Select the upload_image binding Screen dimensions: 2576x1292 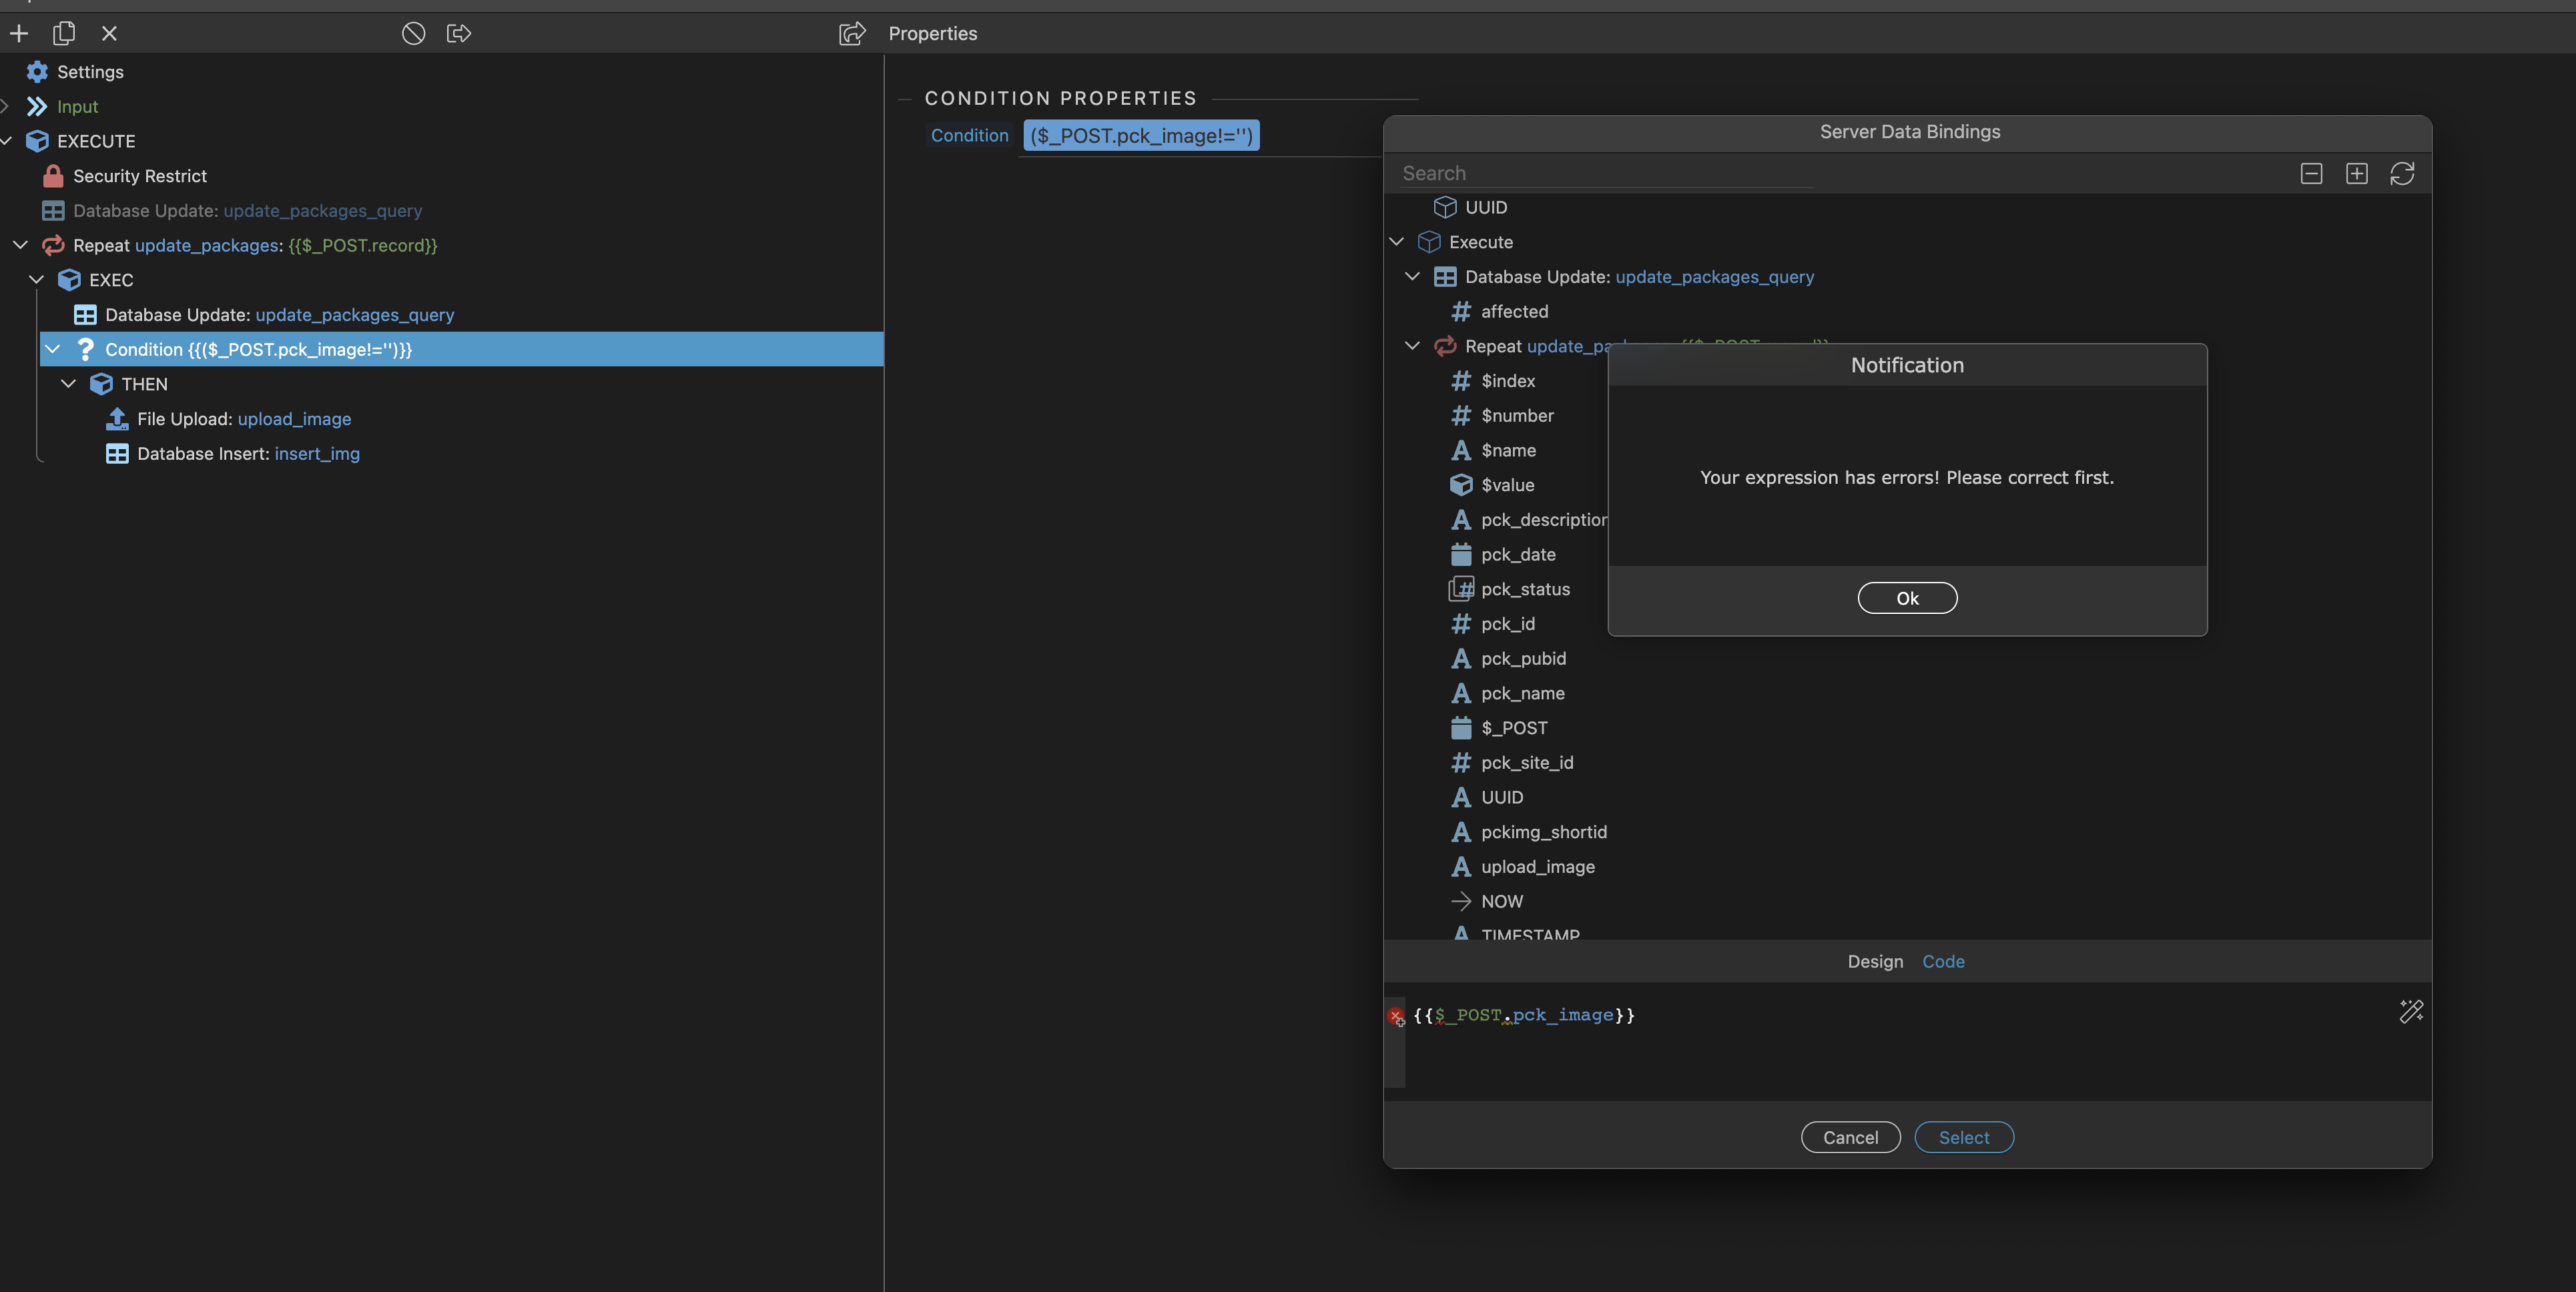point(1538,867)
